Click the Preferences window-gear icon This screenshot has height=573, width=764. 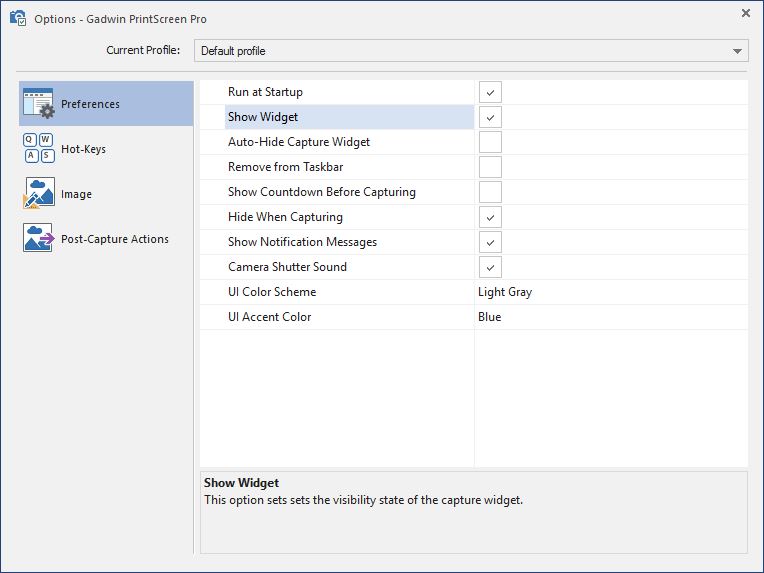click(38, 104)
